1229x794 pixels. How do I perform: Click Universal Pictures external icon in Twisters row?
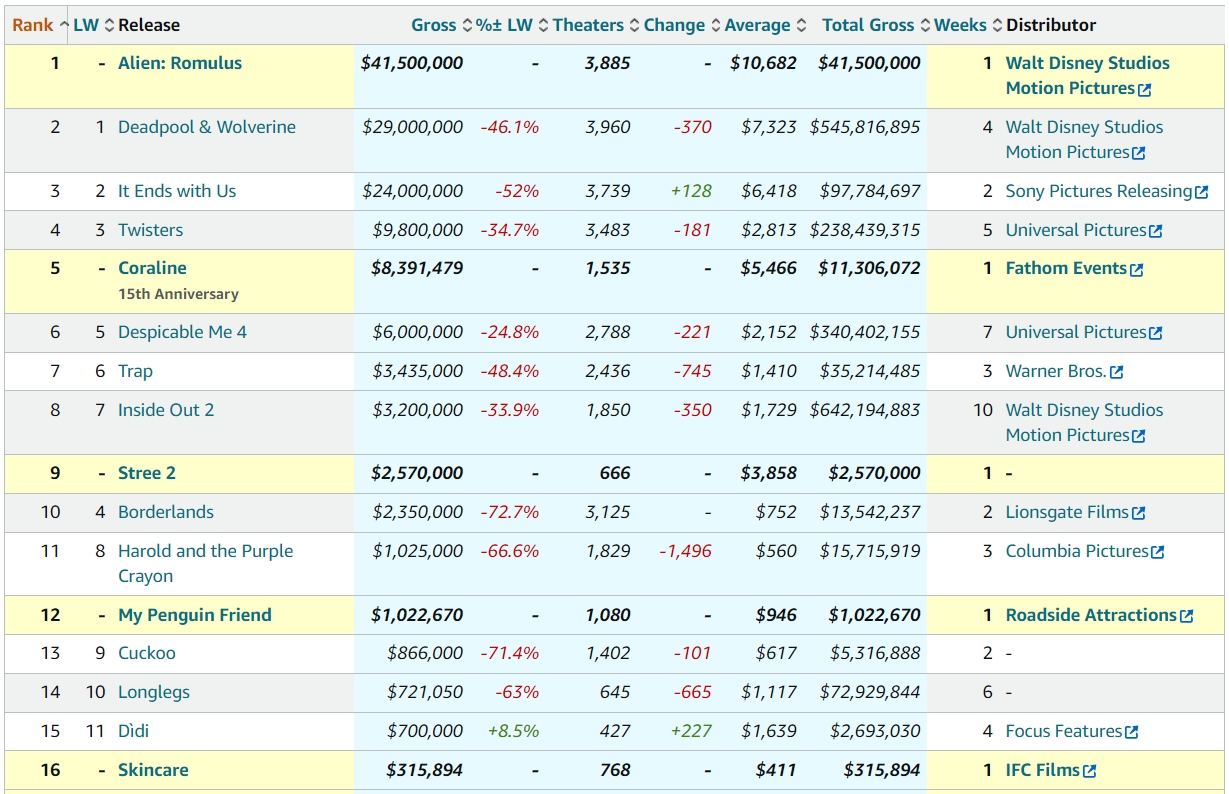click(1156, 231)
